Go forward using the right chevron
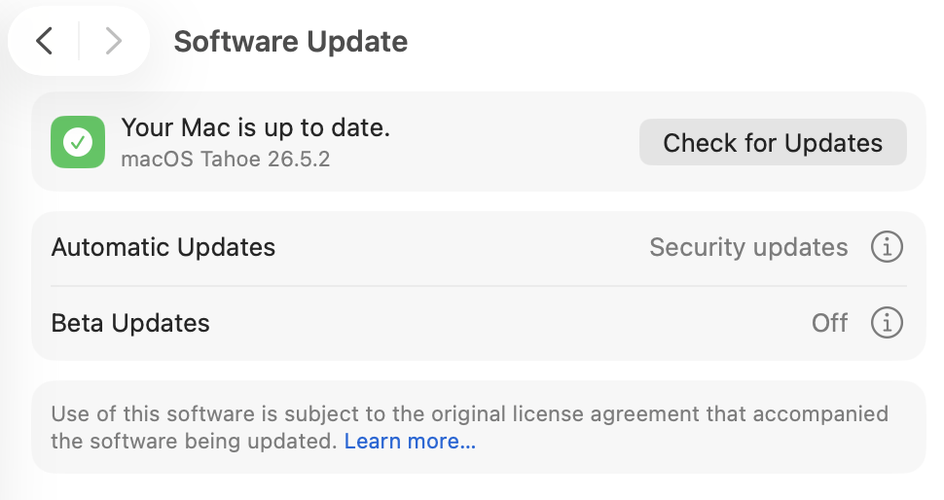This screenshot has width=944, height=500. point(113,42)
